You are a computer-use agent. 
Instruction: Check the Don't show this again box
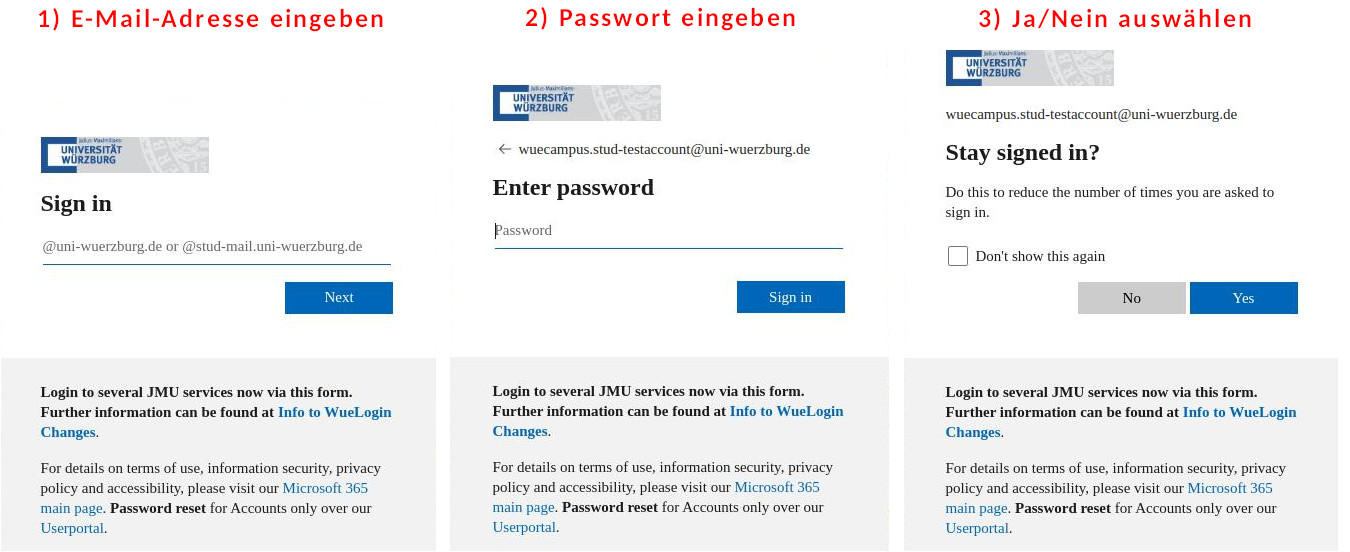pos(958,256)
